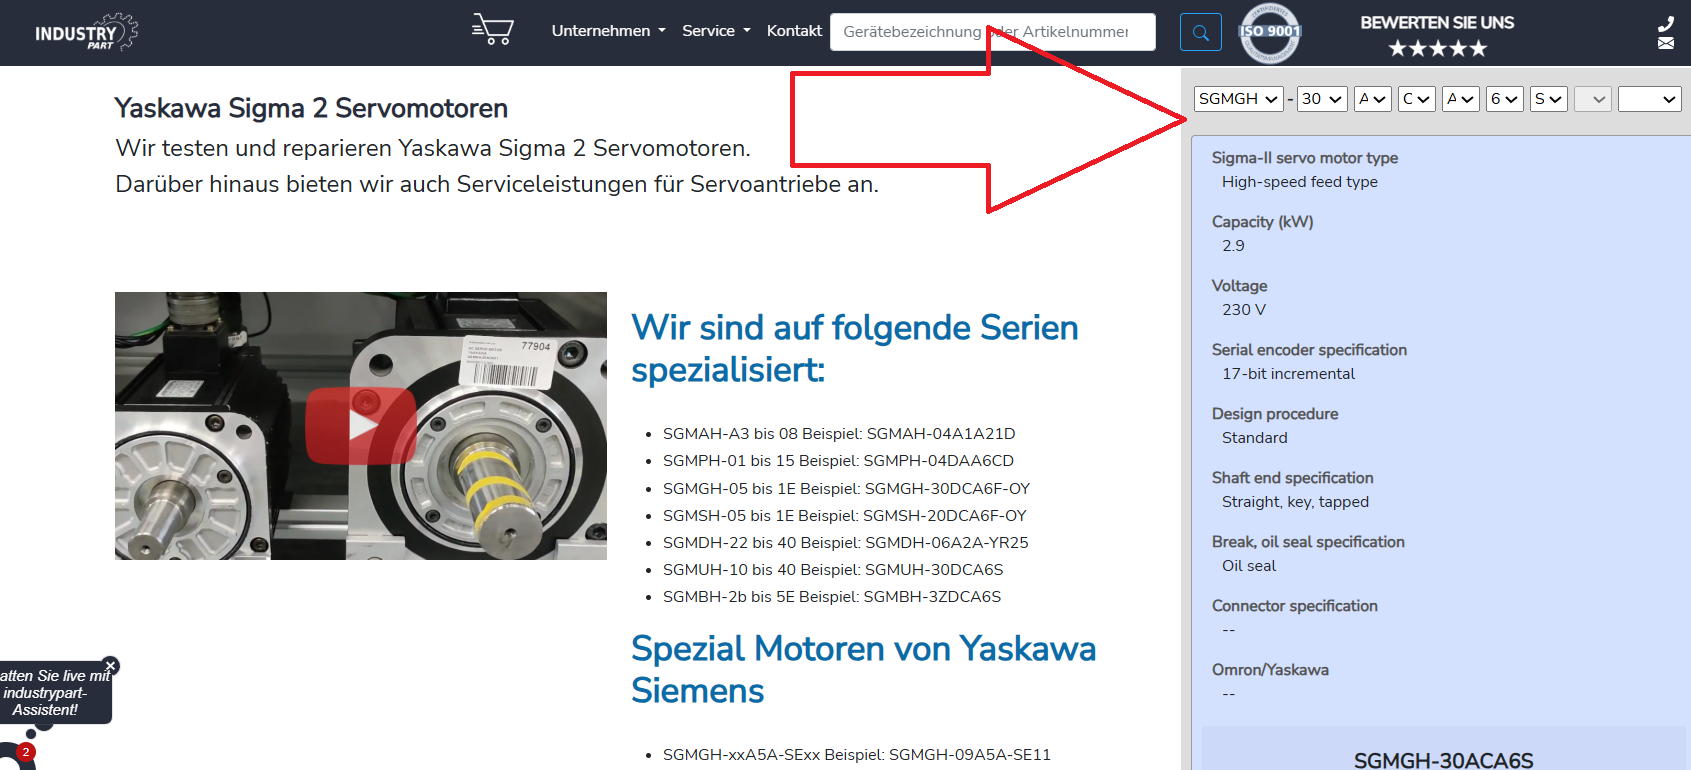Click the phone contact icon
Image resolution: width=1691 pixels, height=770 pixels.
1666,24
